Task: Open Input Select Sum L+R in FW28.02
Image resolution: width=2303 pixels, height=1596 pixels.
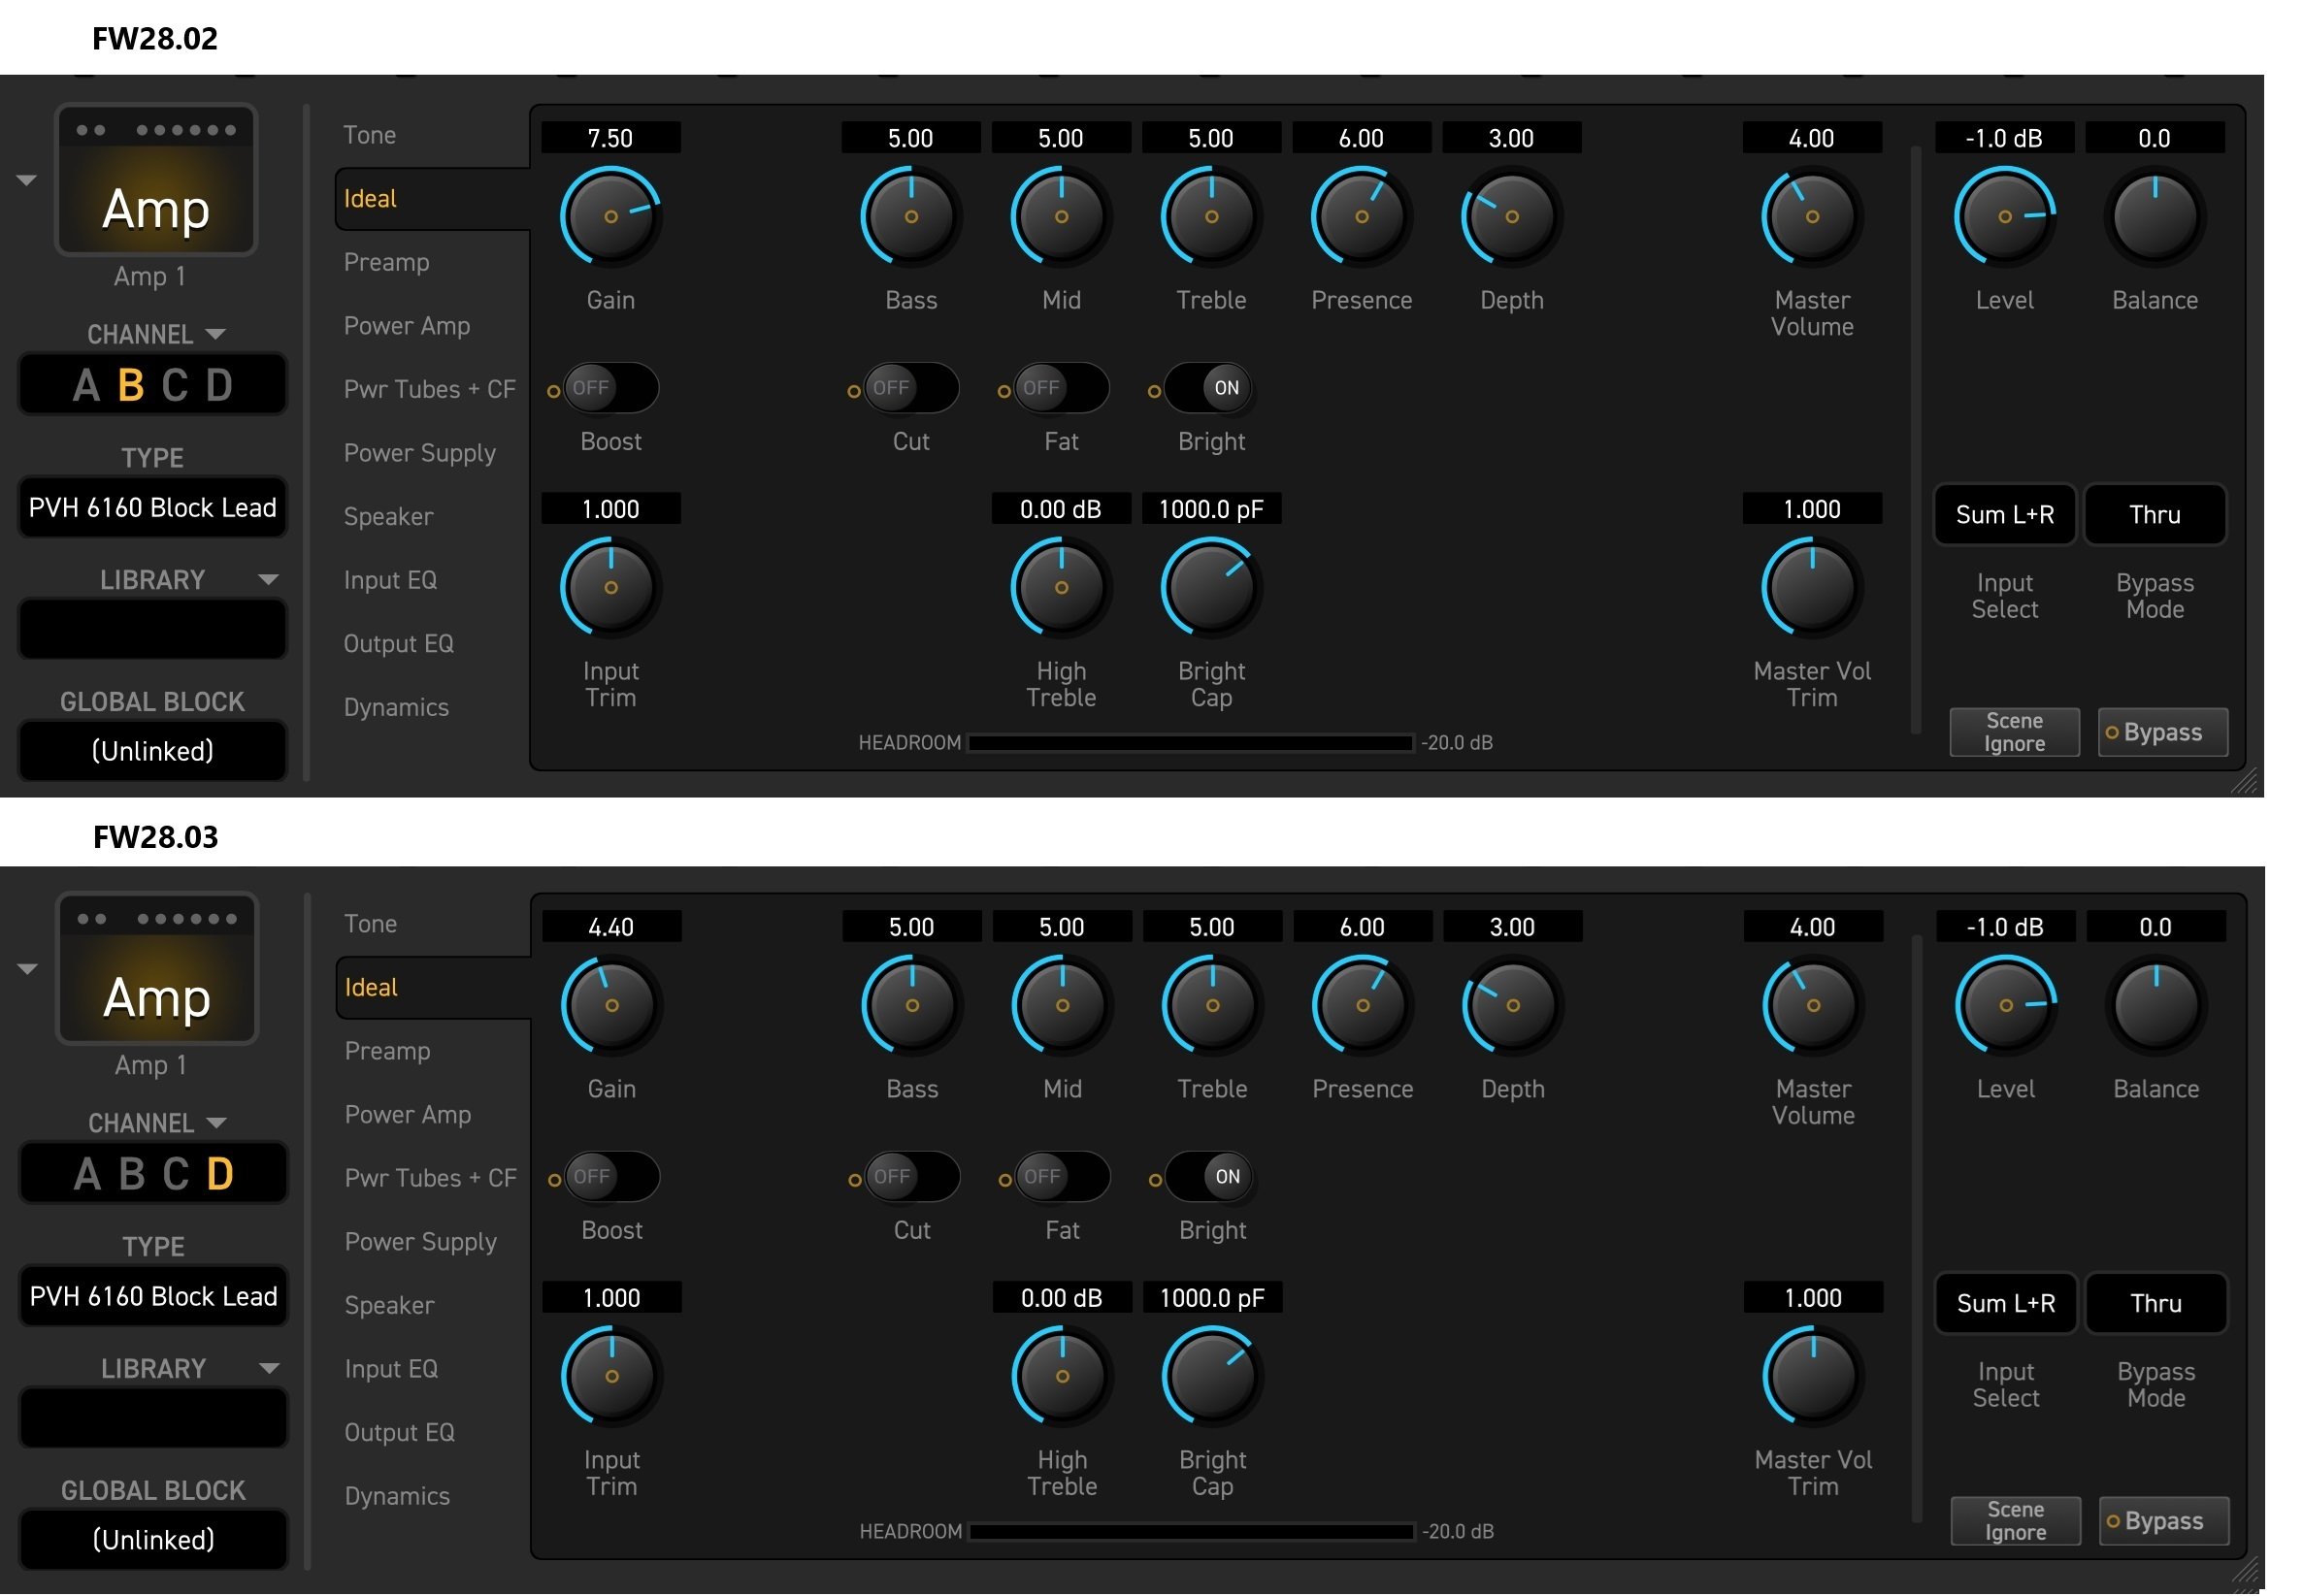Action: pos(2004,515)
